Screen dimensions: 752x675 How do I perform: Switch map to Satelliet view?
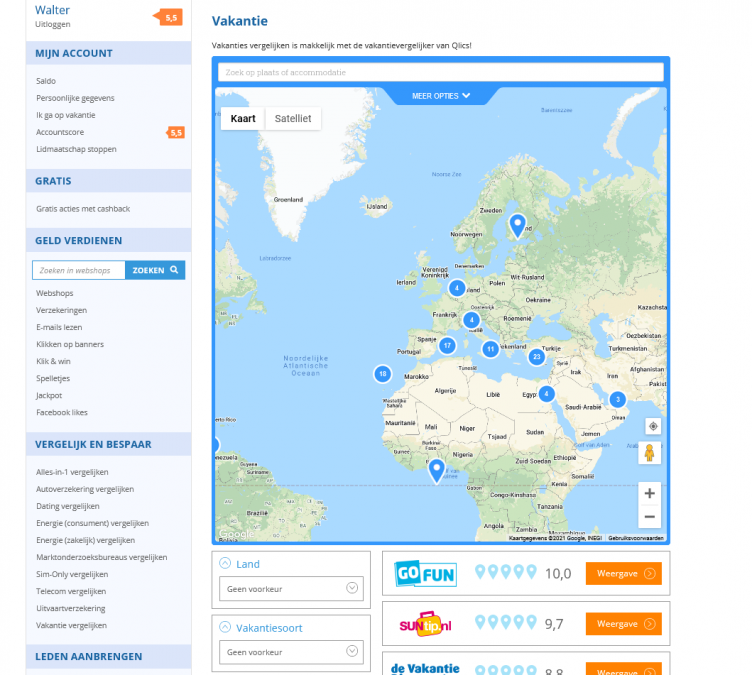coord(293,118)
